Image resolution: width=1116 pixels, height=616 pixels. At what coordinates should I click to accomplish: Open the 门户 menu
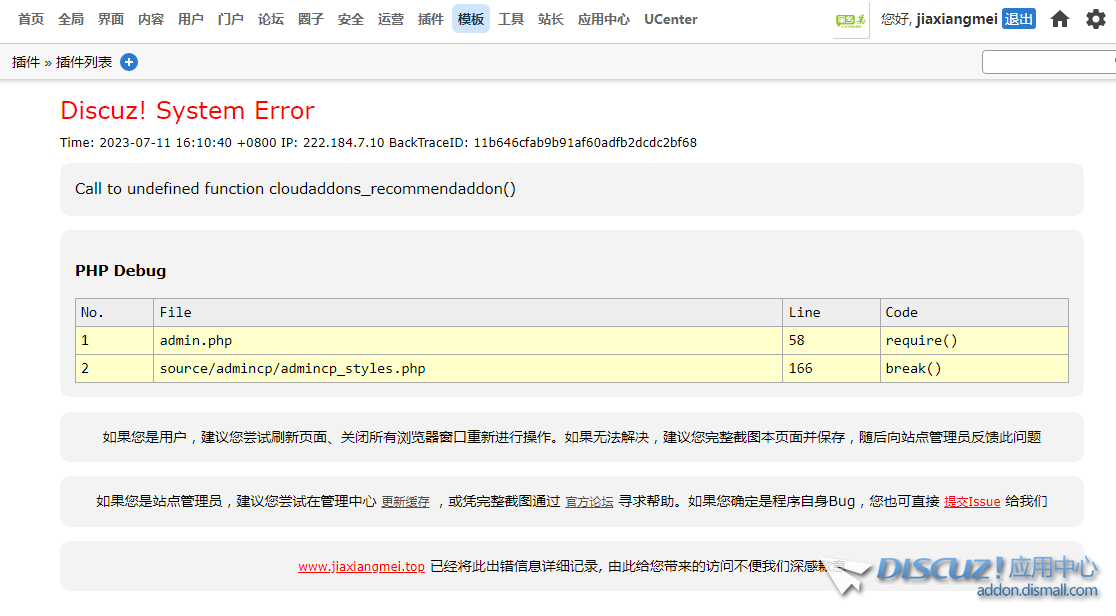pyautogui.click(x=231, y=19)
